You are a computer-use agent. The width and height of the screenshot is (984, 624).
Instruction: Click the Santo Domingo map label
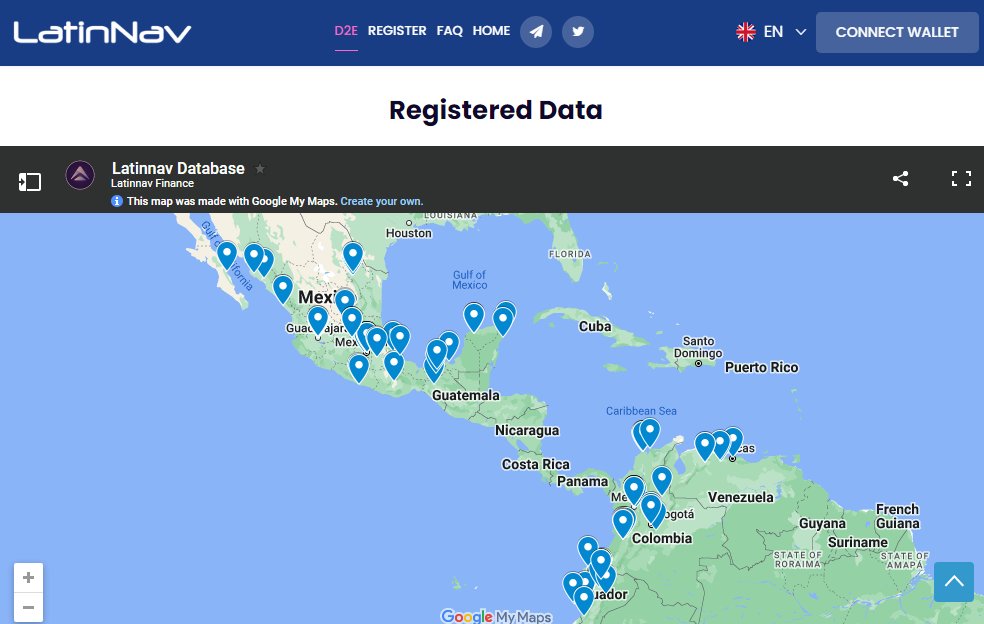pos(698,347)
